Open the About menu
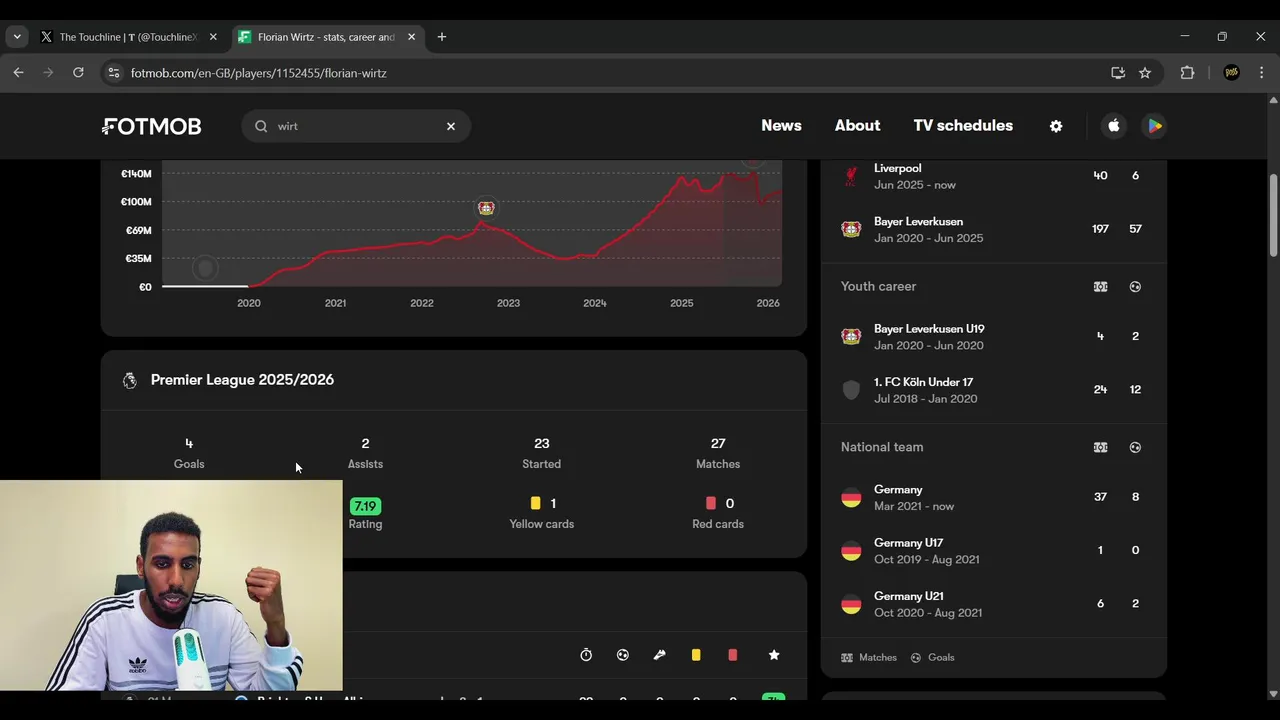 click(x=857, y=125)
